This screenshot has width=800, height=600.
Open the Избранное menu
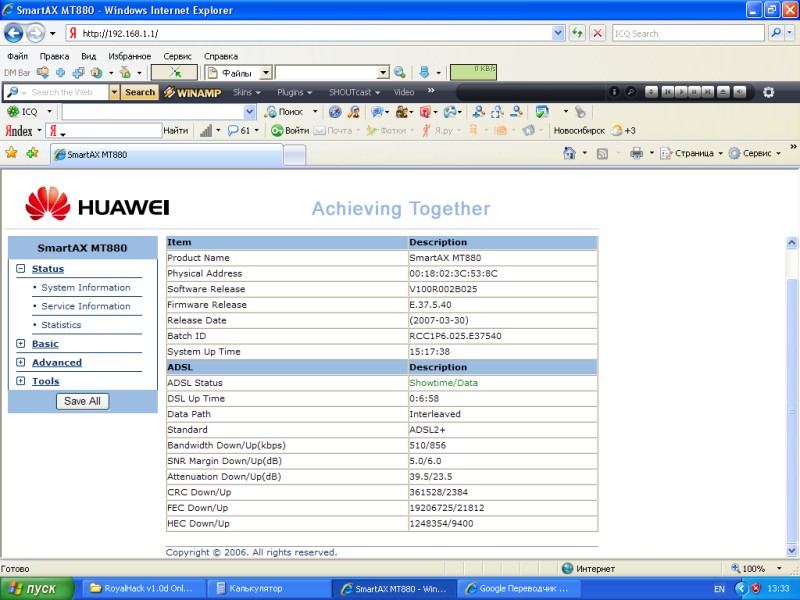(x=130, y=56)
